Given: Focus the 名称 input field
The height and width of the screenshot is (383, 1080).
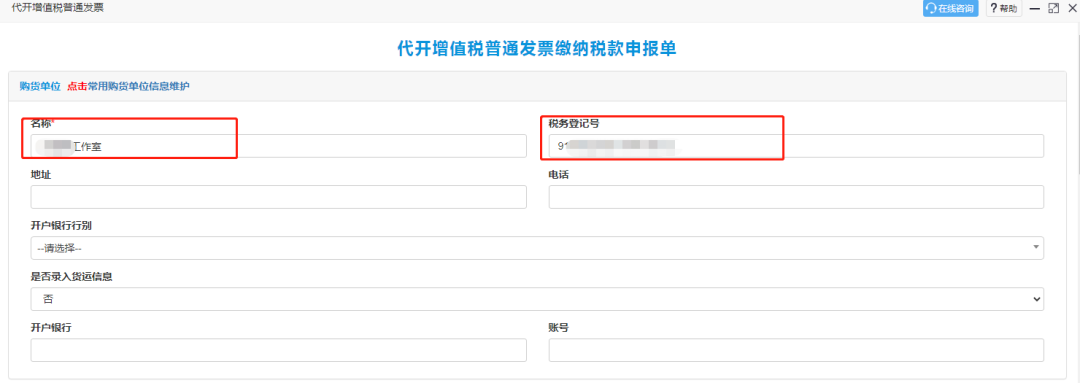Looking at the screenshot, I should 278,146.
